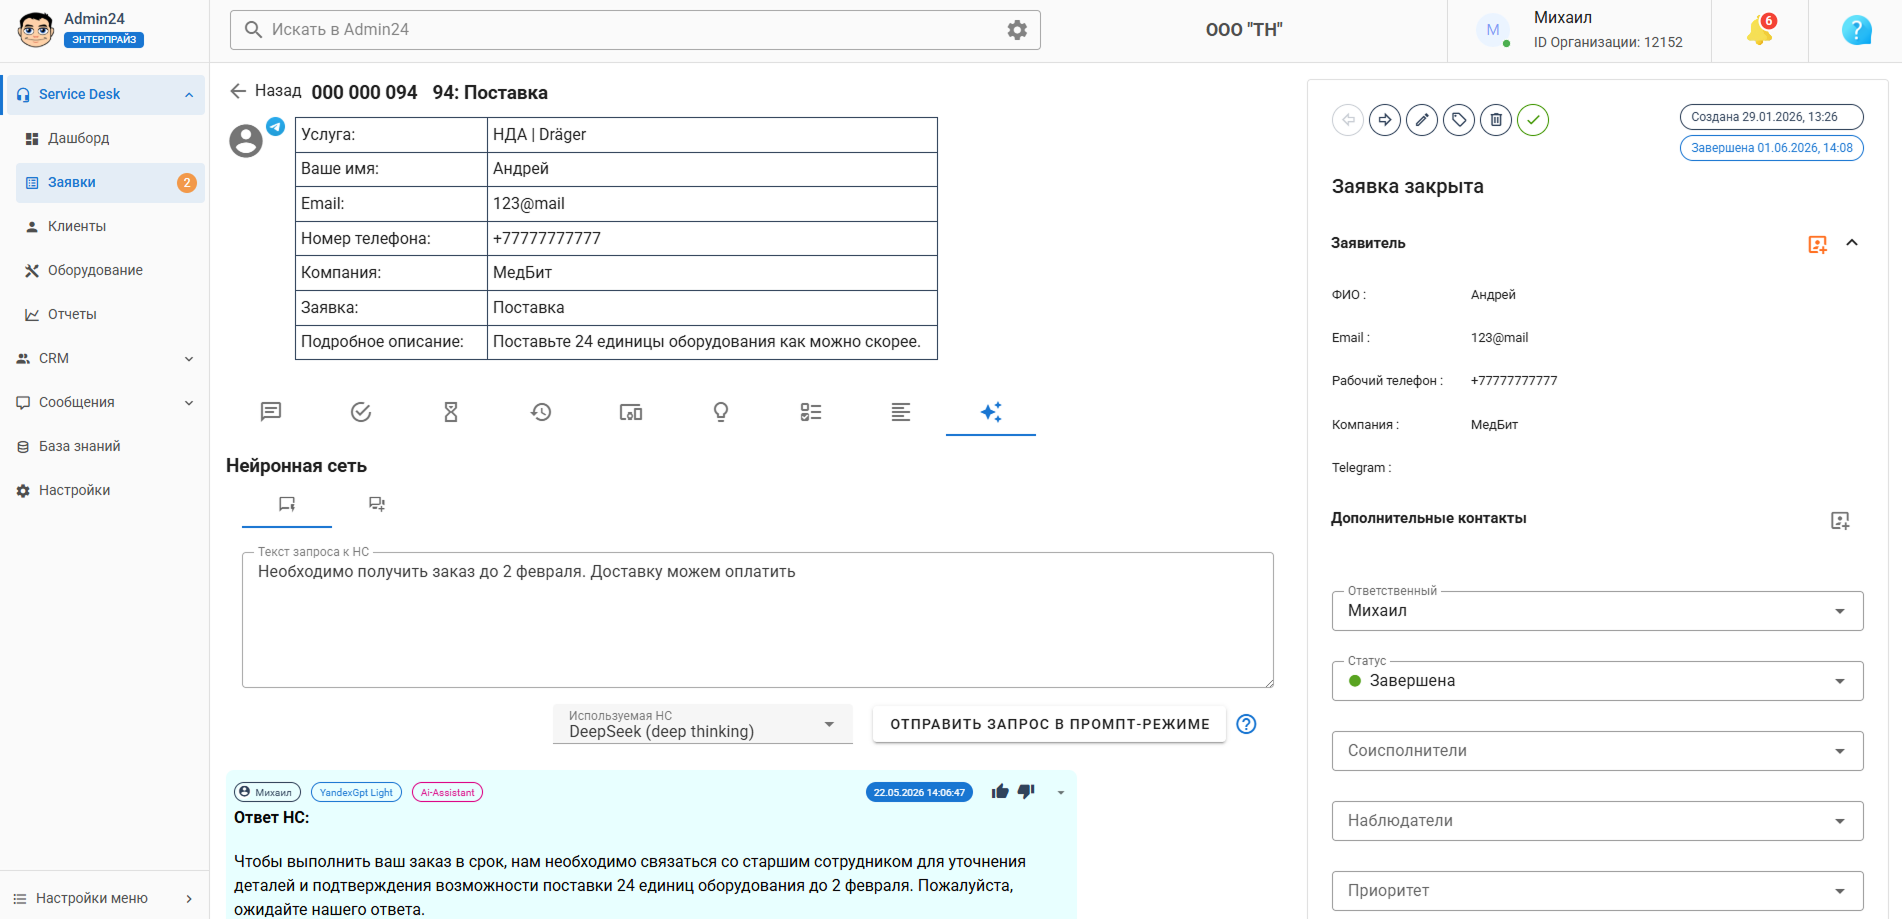The width and height of the screenshot is (1902, 919).
Task: Open the Наблюдатели dropdown
Action: (1597, 821)
